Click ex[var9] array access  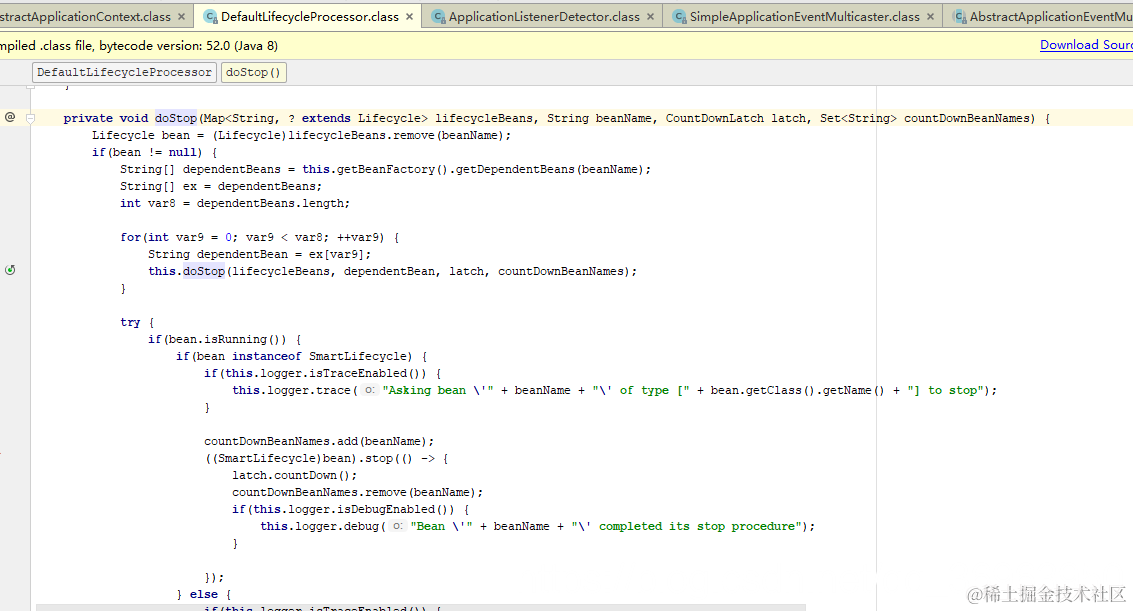tap(337, 255)
